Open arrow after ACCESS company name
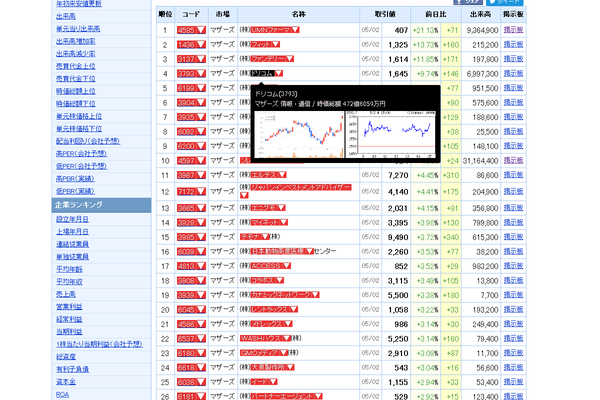 pos(287,266)
